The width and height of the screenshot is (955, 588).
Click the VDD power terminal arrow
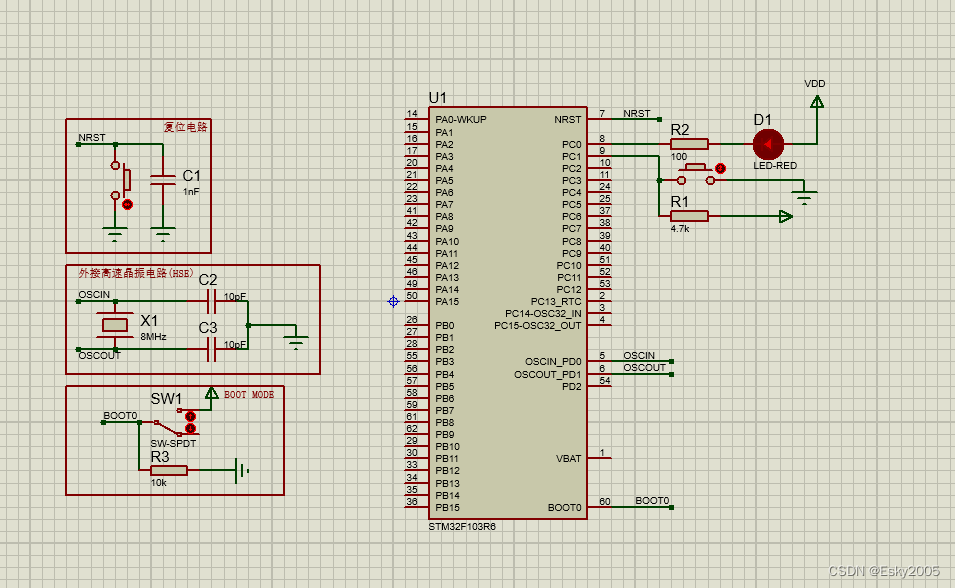click(x=817, y=102)
